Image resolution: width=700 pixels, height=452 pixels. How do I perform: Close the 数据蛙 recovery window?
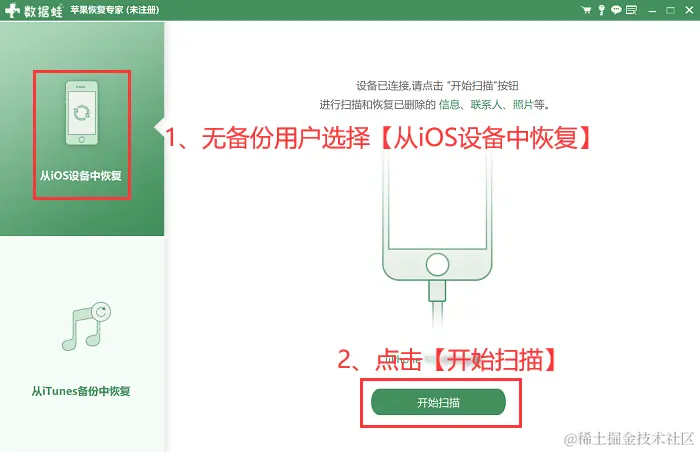click(x=689, y=10)
